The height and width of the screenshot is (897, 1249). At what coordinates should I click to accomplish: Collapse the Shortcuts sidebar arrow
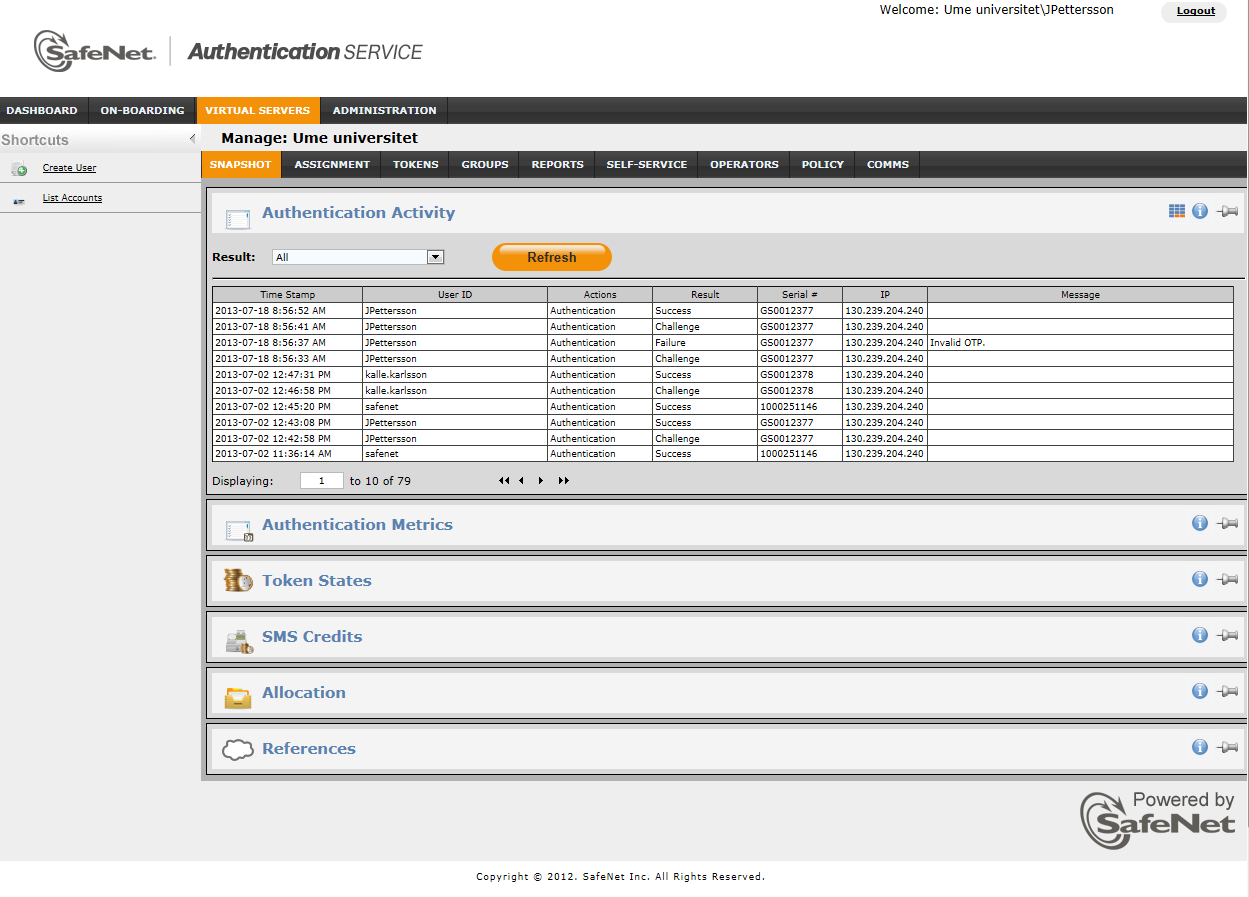coord(192,139)
